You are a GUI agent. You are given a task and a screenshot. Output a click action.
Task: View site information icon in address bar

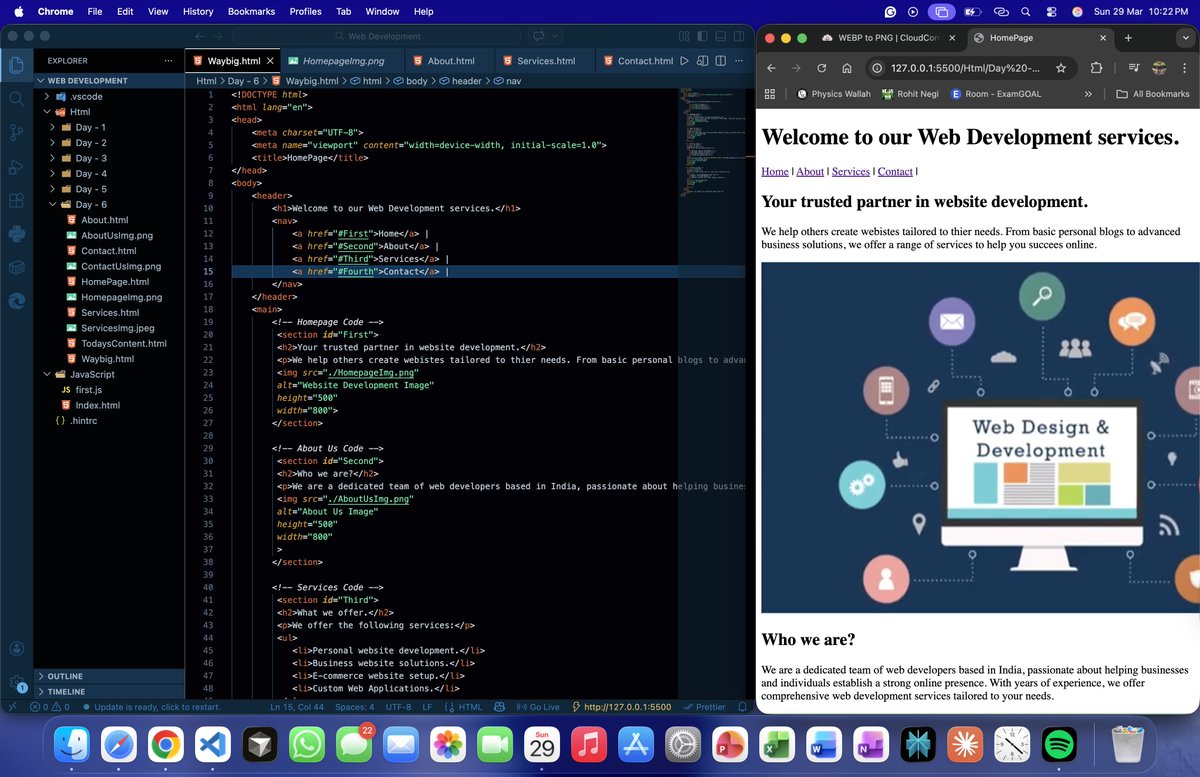[x=876, y=68]
